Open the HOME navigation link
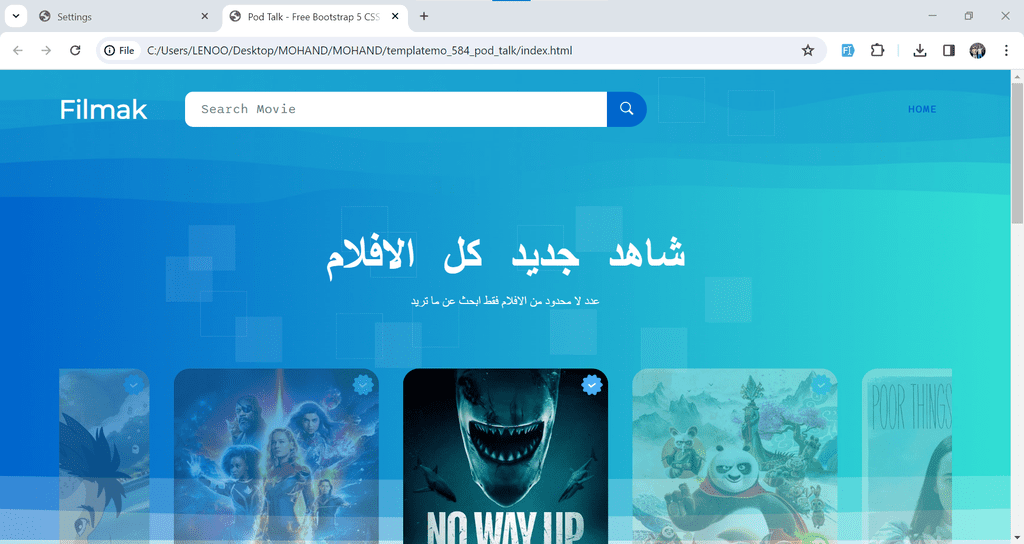This screenshot has height=544, width=1024. point(921,109)
